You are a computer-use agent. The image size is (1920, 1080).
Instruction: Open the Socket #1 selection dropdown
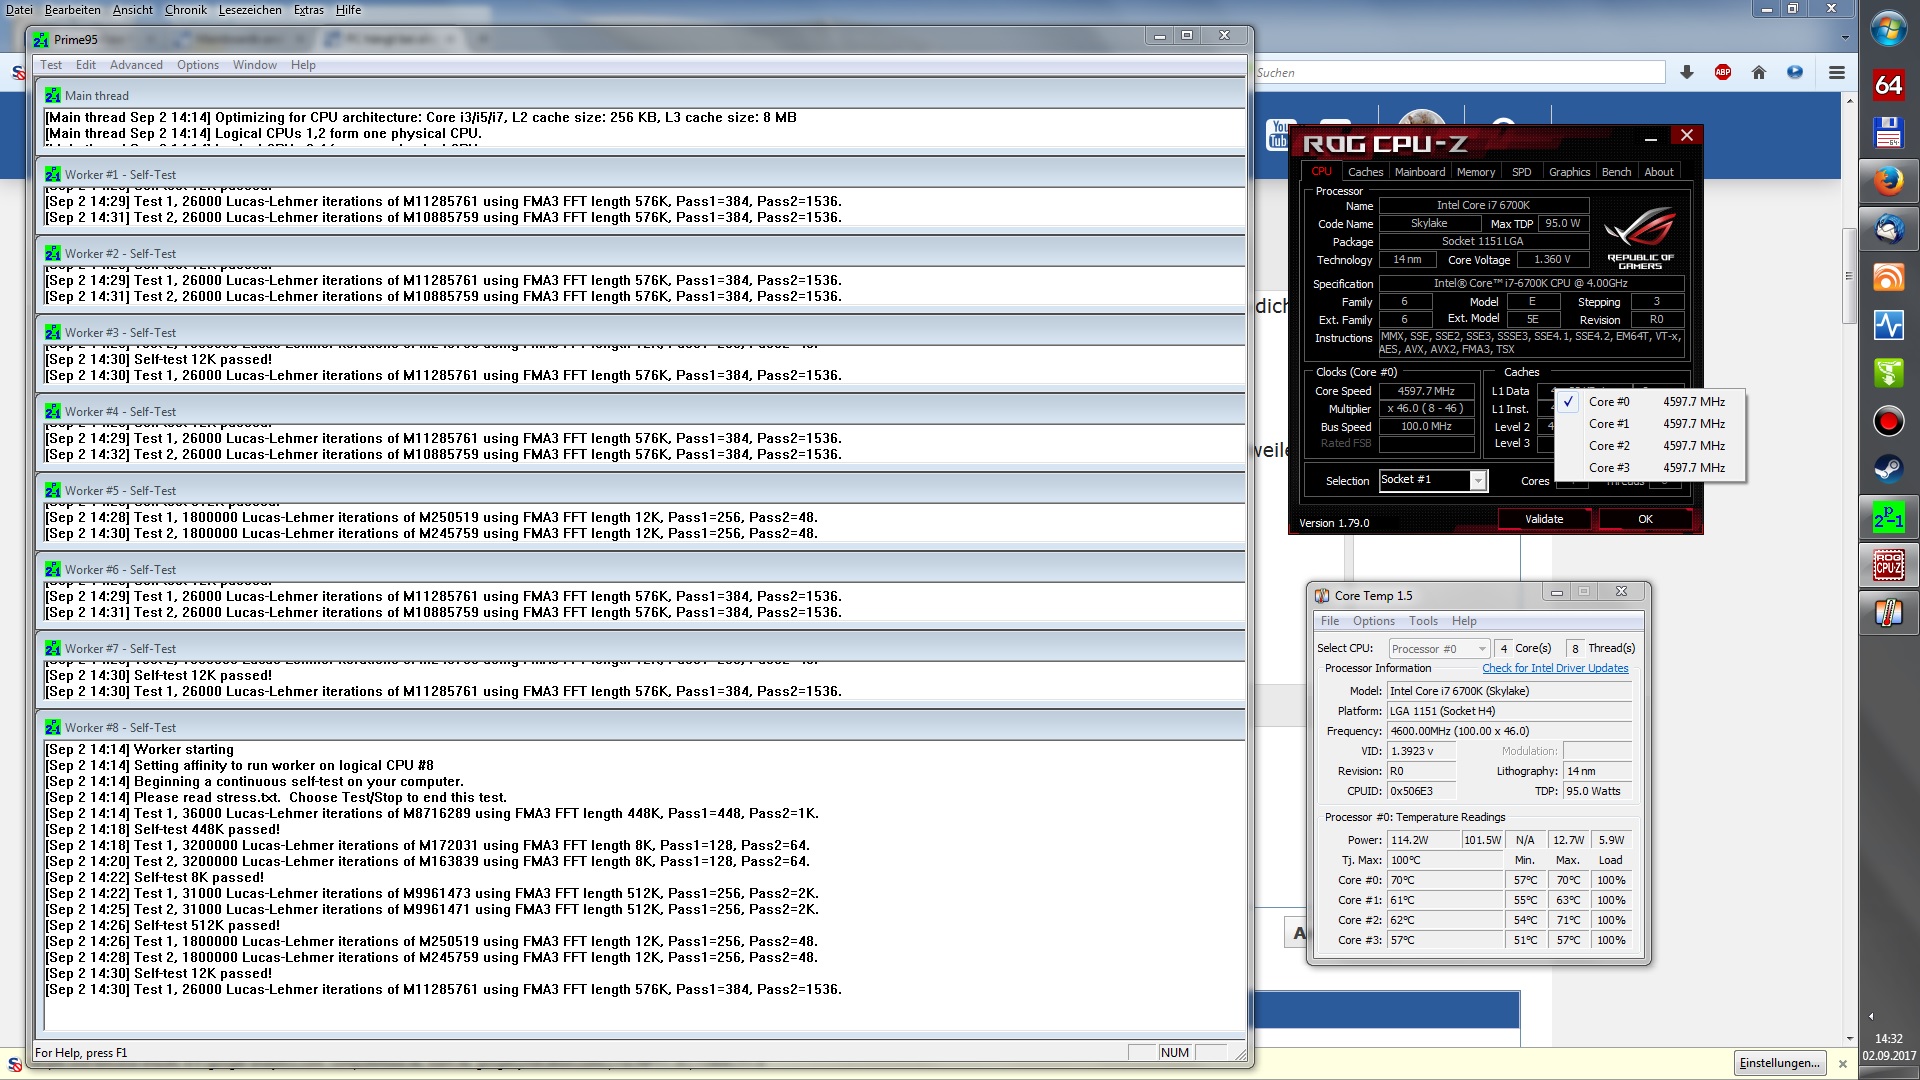tap(1477, 481)
